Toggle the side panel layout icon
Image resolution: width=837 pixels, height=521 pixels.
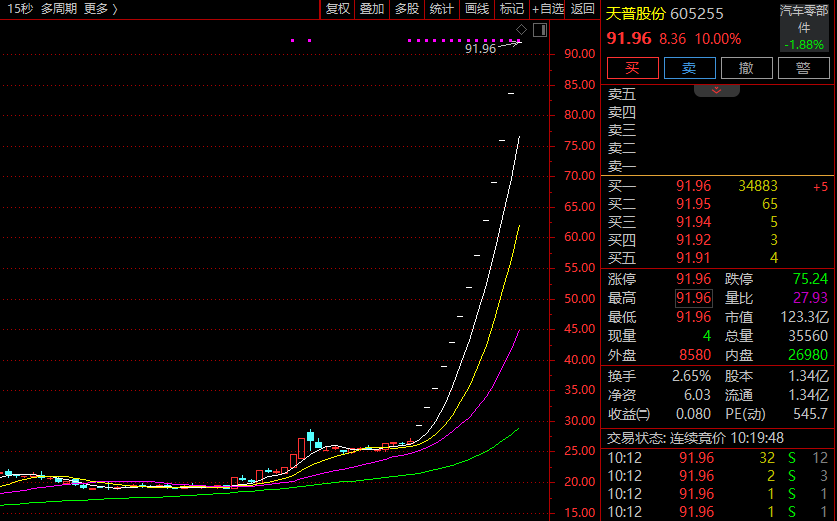click(x=540, y=29)
